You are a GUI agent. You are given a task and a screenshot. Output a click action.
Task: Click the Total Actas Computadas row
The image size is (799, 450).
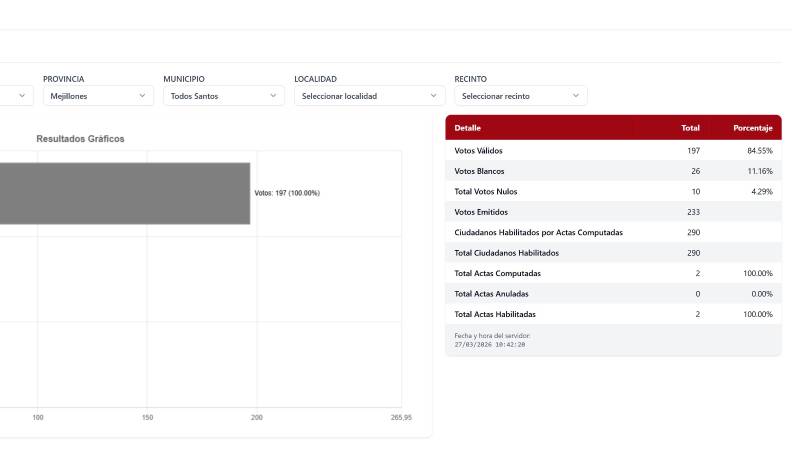(x=612, y=273)
